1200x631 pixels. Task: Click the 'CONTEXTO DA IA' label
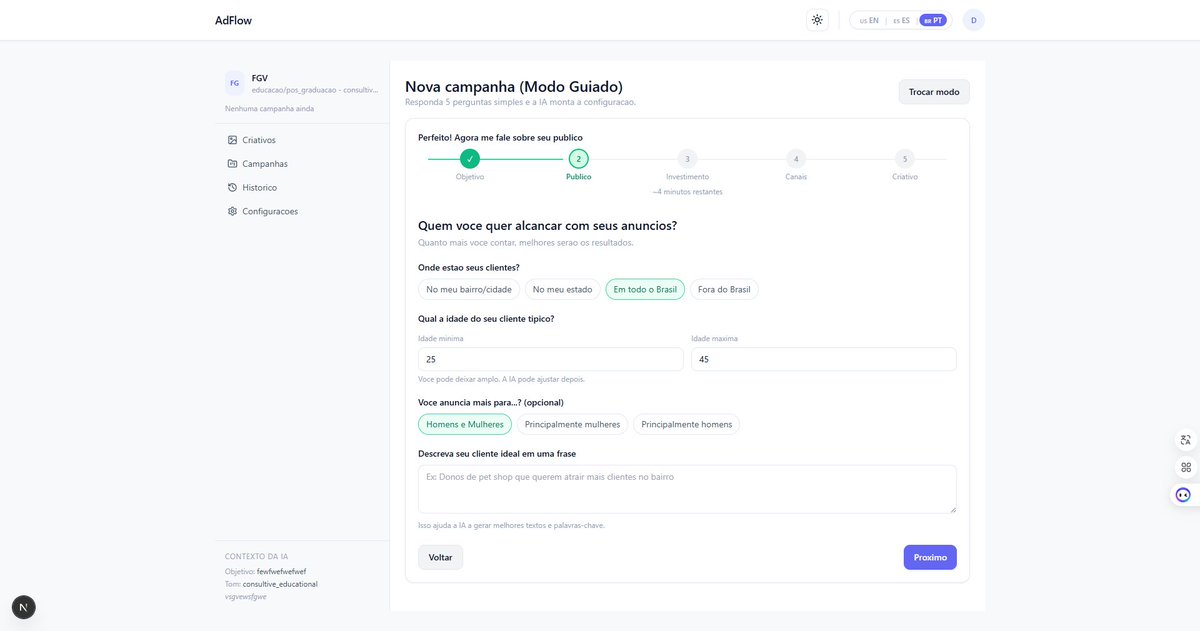pyautogui.click(x=256, y=556)
